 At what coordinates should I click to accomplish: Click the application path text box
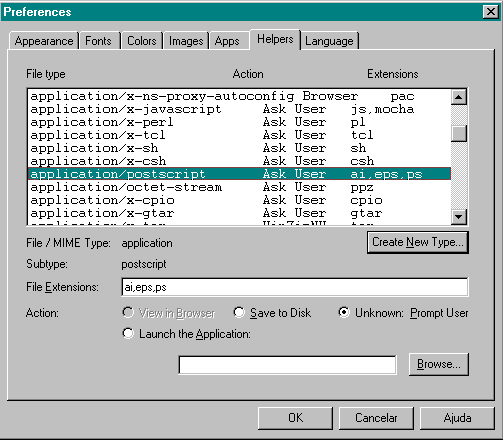point(287,365)
